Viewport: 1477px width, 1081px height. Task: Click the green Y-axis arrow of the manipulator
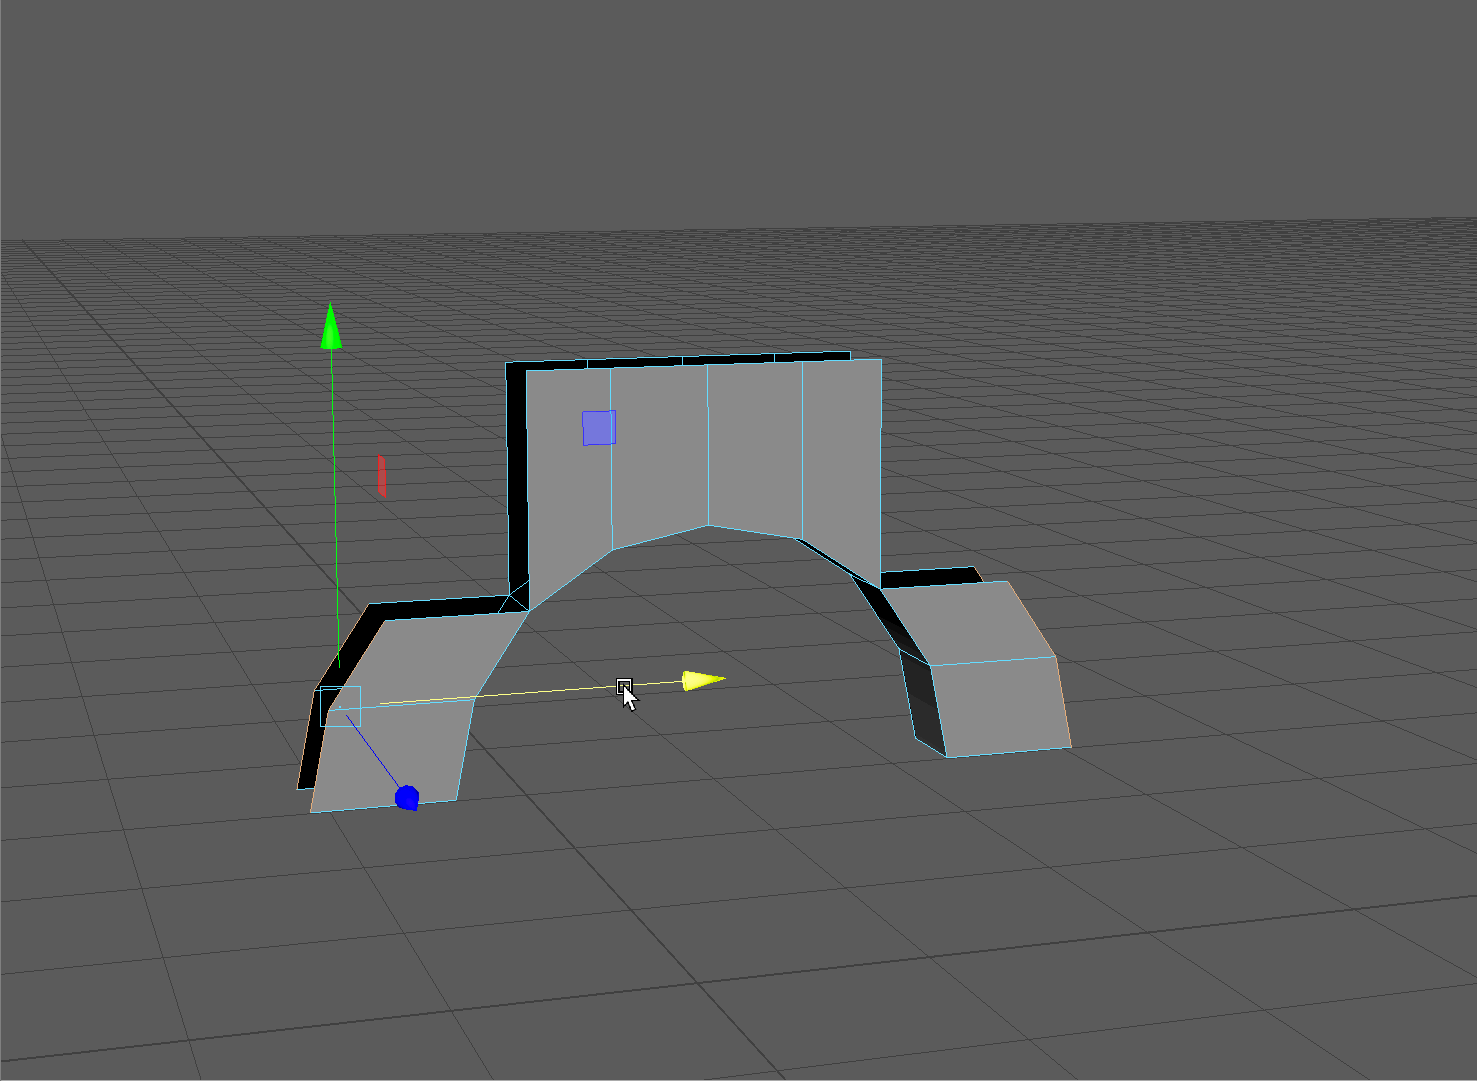pos(331,328)
